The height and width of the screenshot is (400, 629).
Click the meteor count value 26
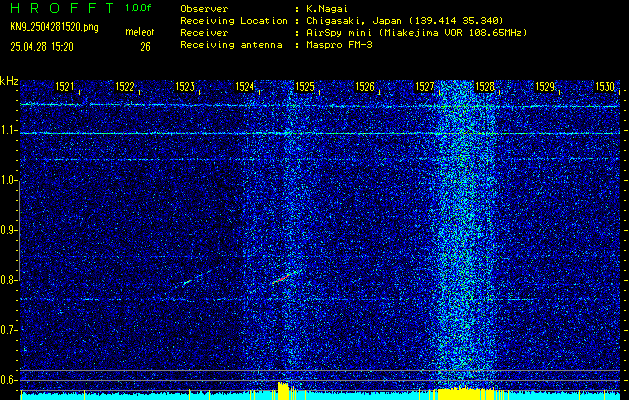[145, 47]
